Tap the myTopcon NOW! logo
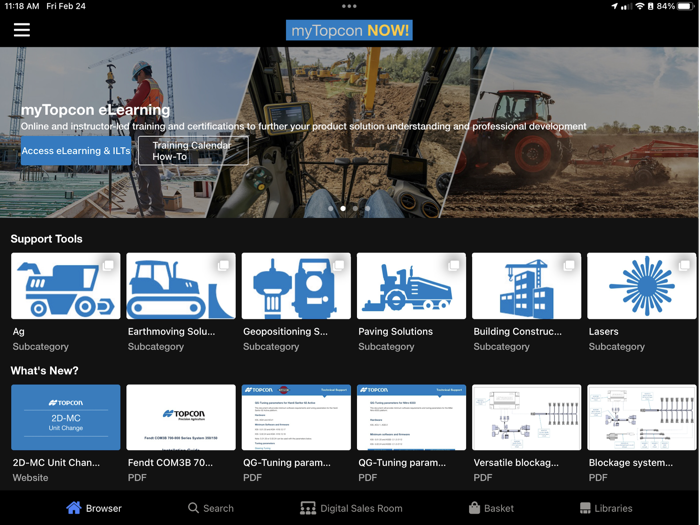This screenshot has height=525, width=700. point(349,30)
